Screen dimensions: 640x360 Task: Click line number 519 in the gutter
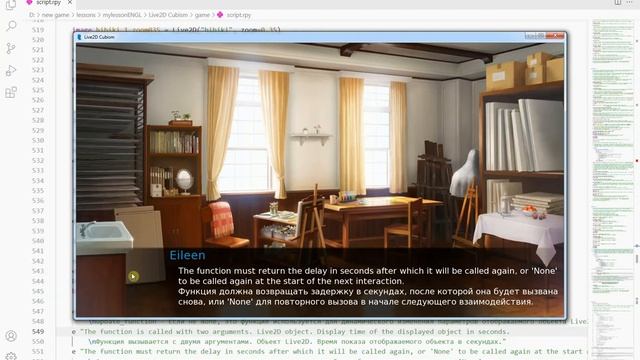38,30
